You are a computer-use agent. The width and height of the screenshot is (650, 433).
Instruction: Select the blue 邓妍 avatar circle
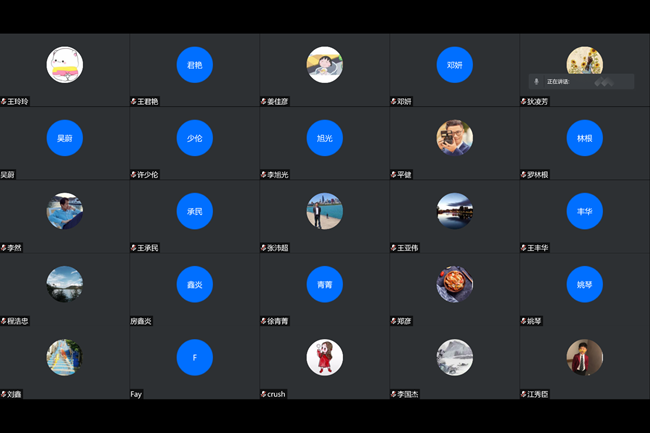(454, 65)
